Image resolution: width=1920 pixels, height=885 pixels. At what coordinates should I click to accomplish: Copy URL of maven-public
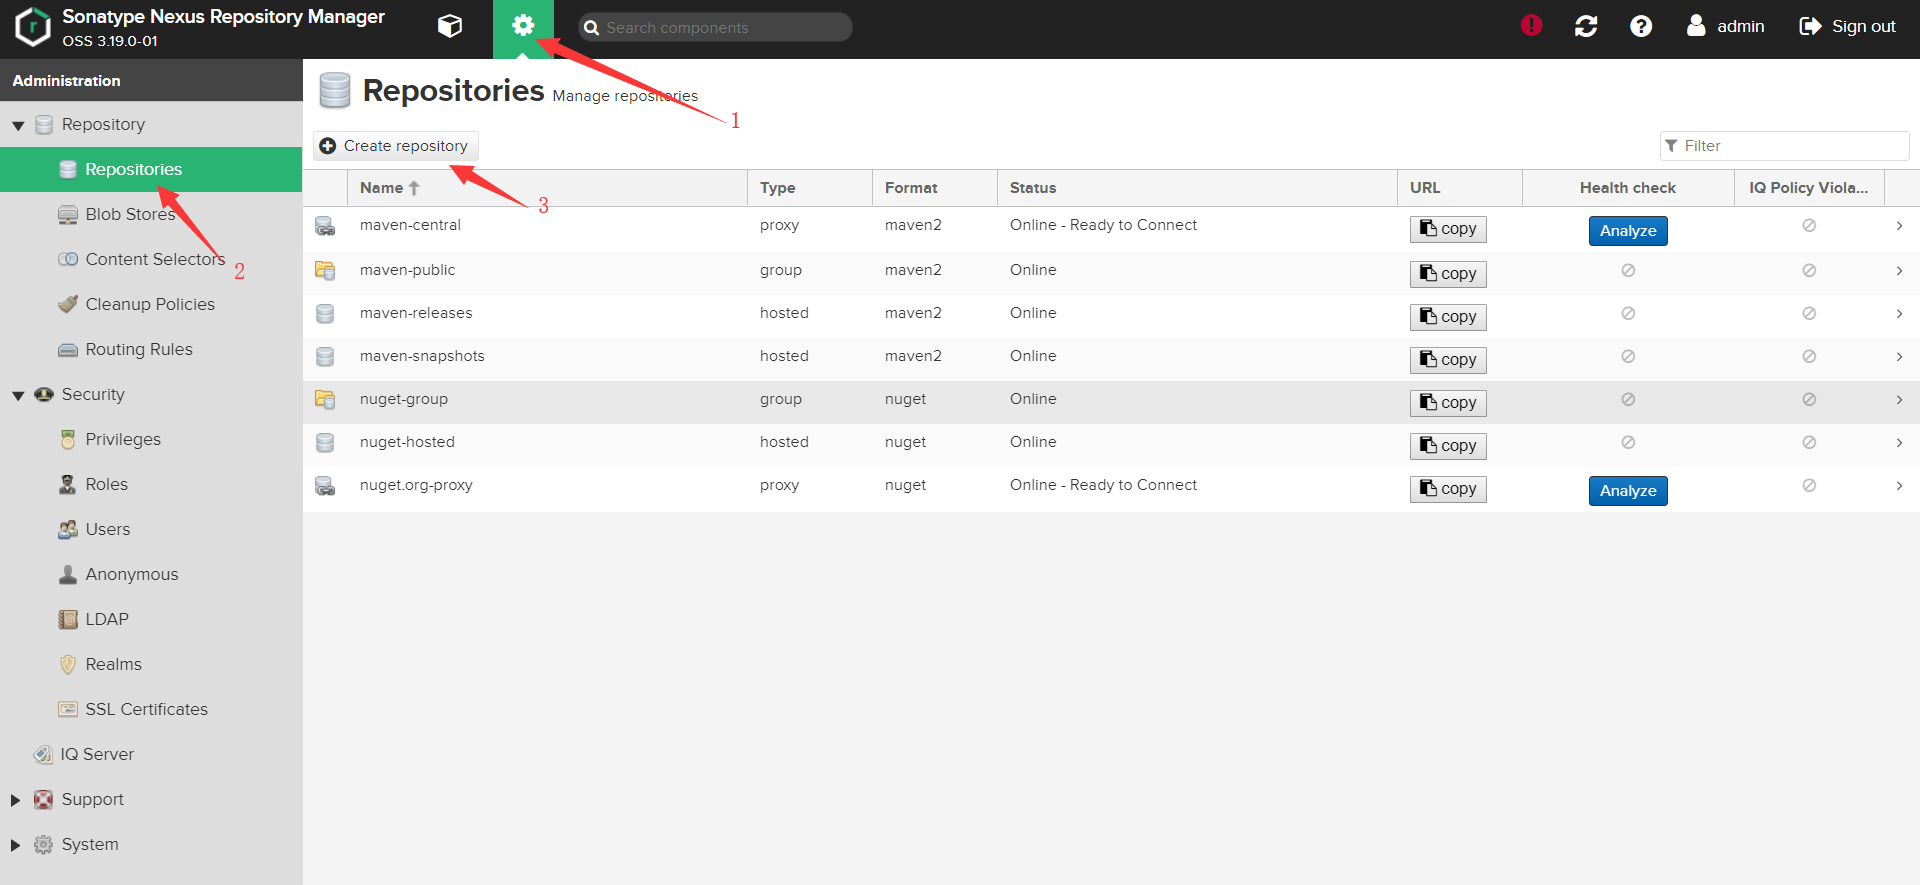(x=1448, y=274)
